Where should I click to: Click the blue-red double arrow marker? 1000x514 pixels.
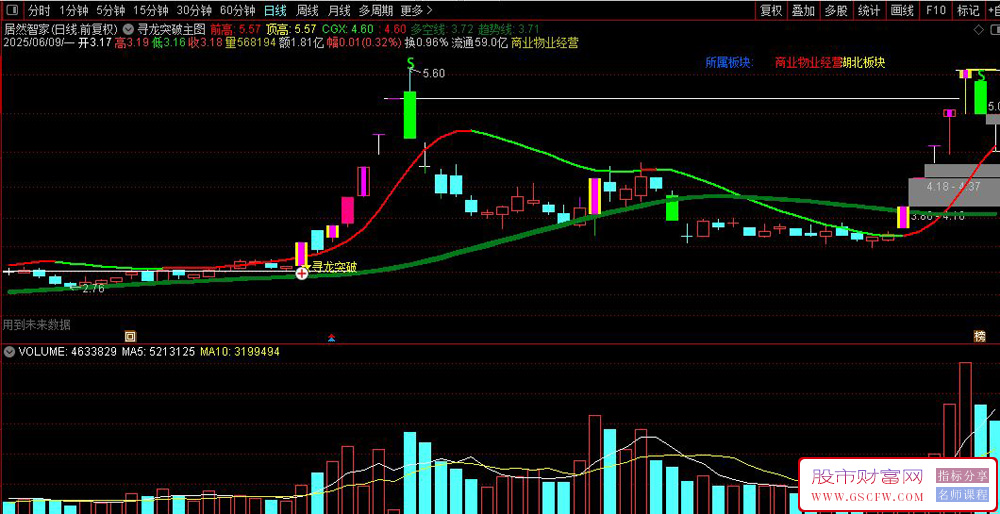[x=332, y=337]
